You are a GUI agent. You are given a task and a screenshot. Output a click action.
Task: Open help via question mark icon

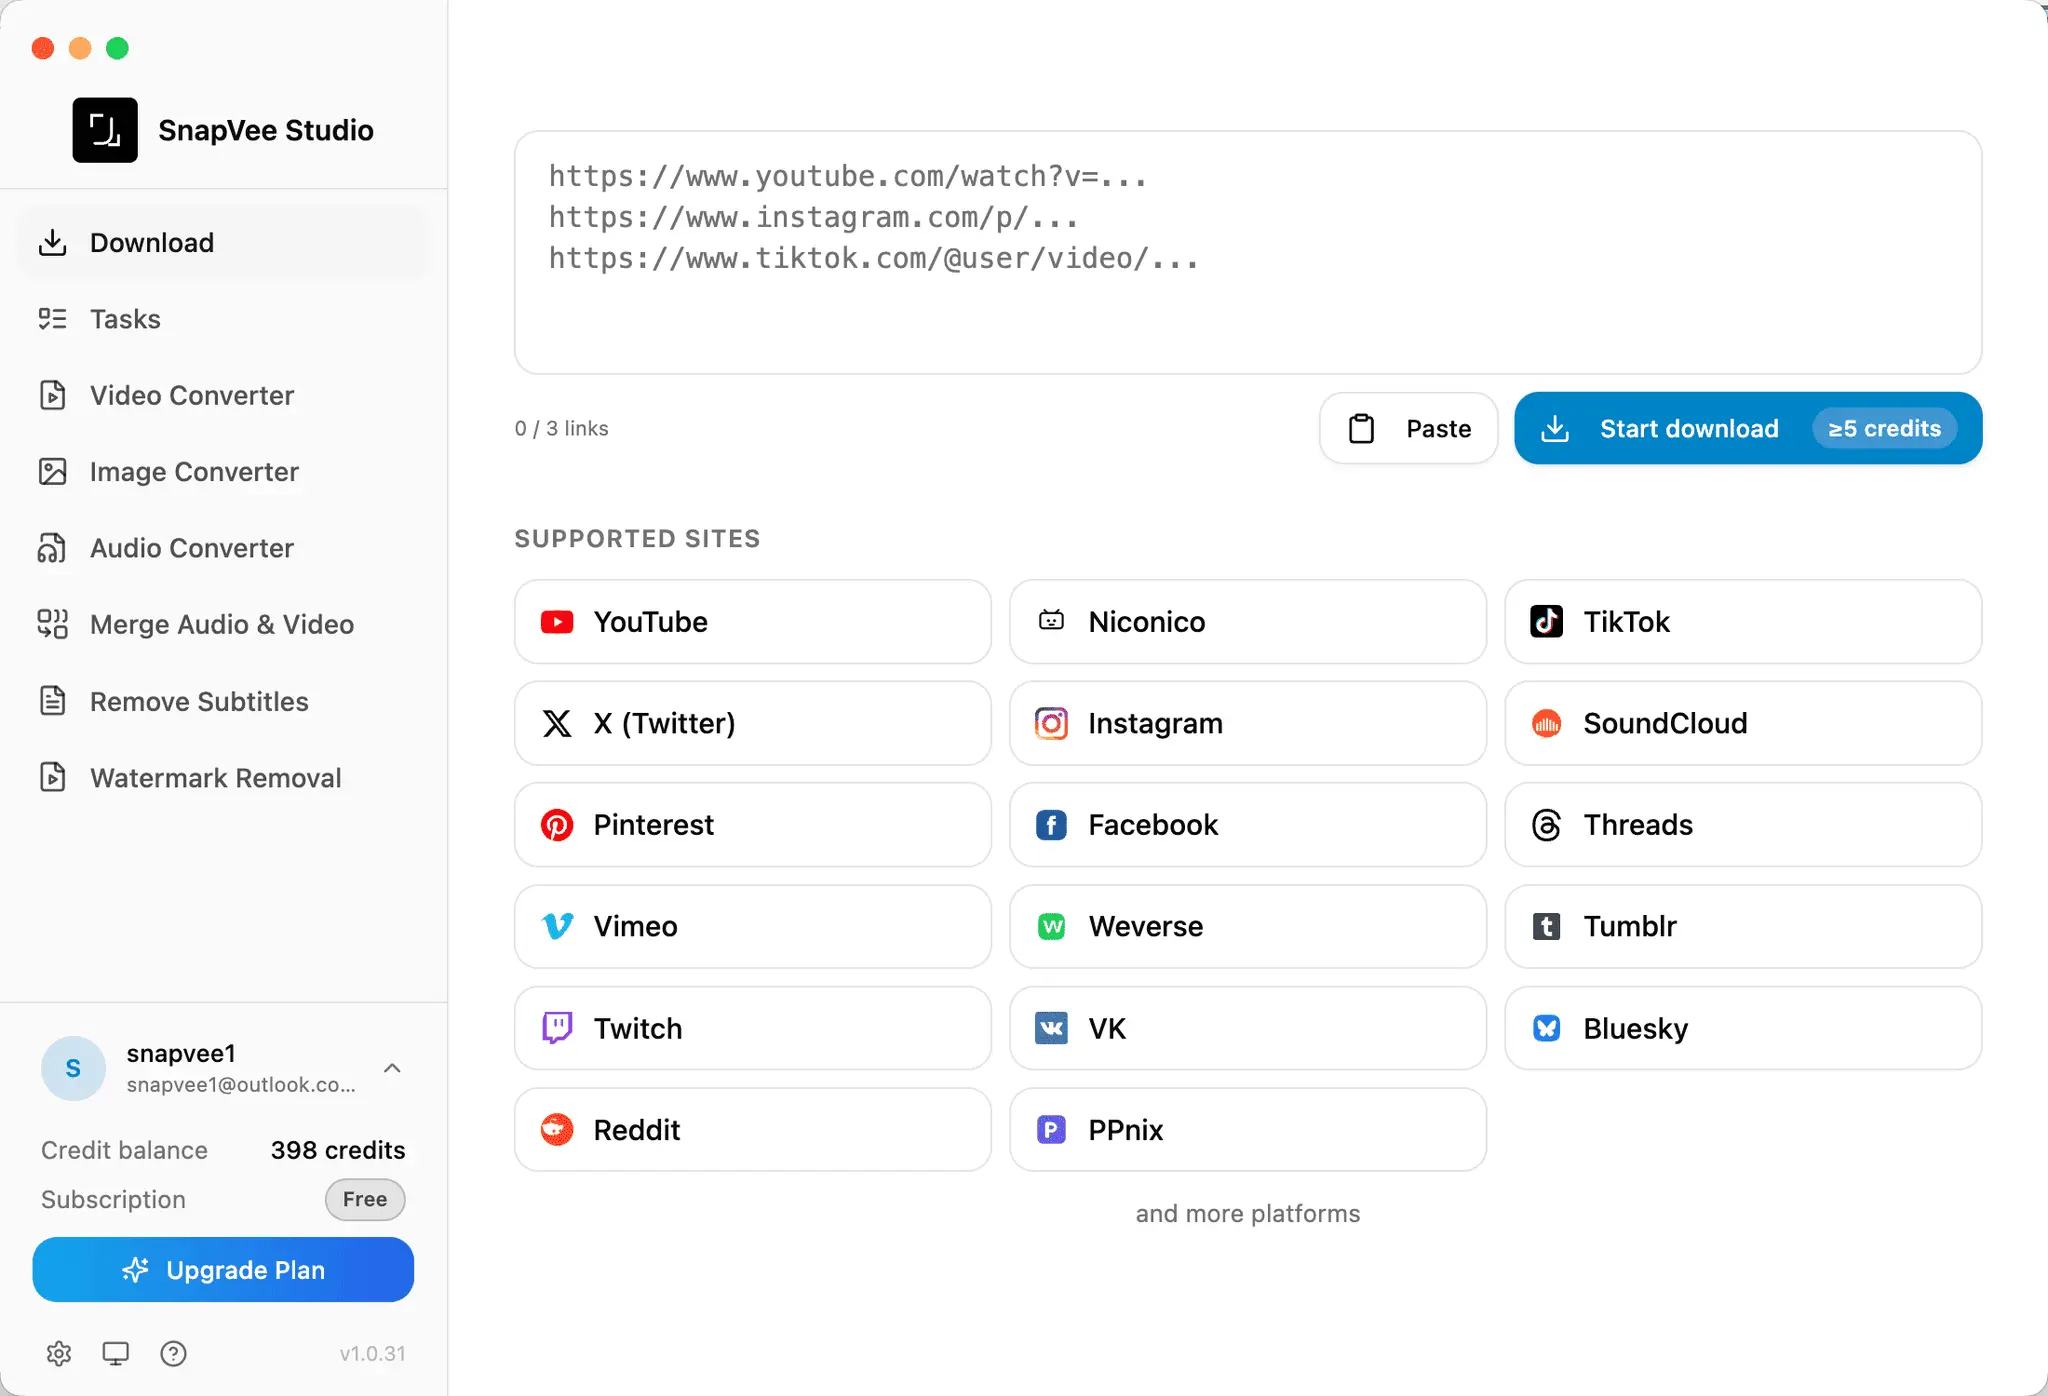tap(173, 1353)
